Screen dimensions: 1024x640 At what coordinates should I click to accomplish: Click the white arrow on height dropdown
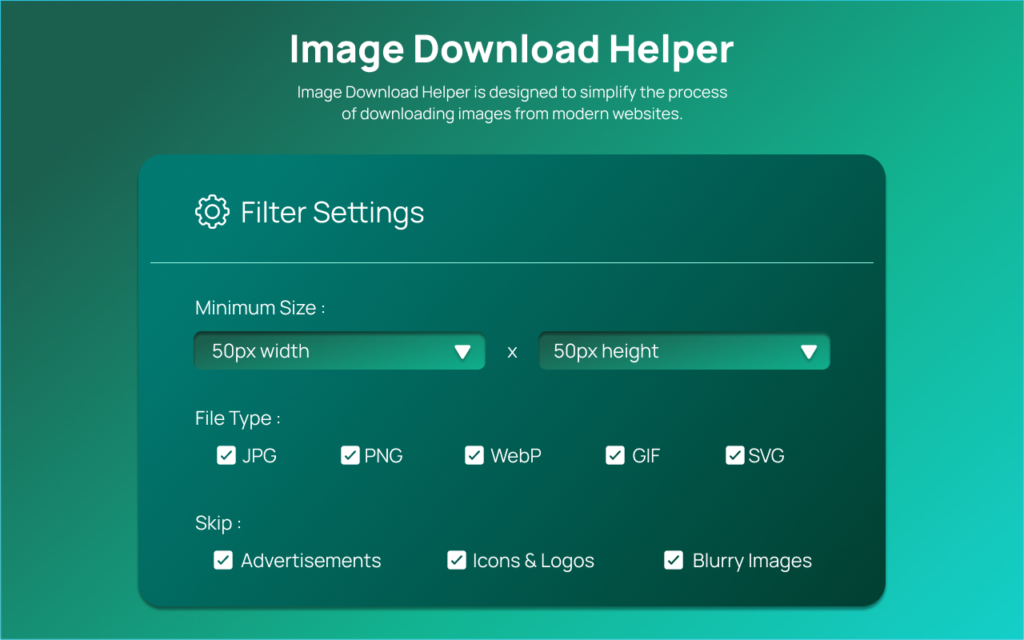tap(809, 352)
